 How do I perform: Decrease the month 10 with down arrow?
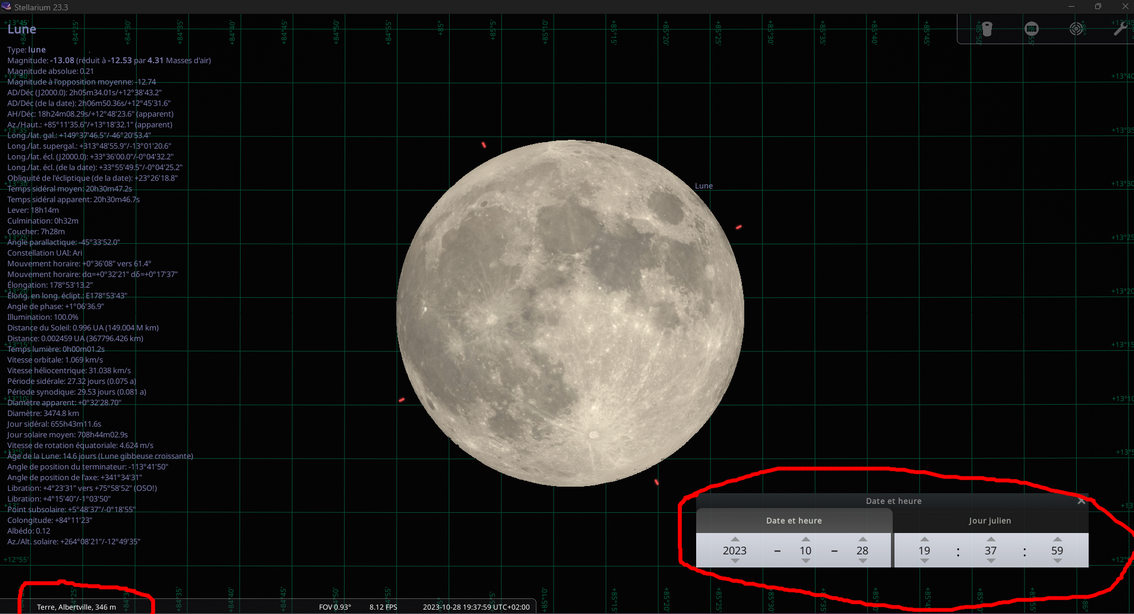tap(806, 561)
